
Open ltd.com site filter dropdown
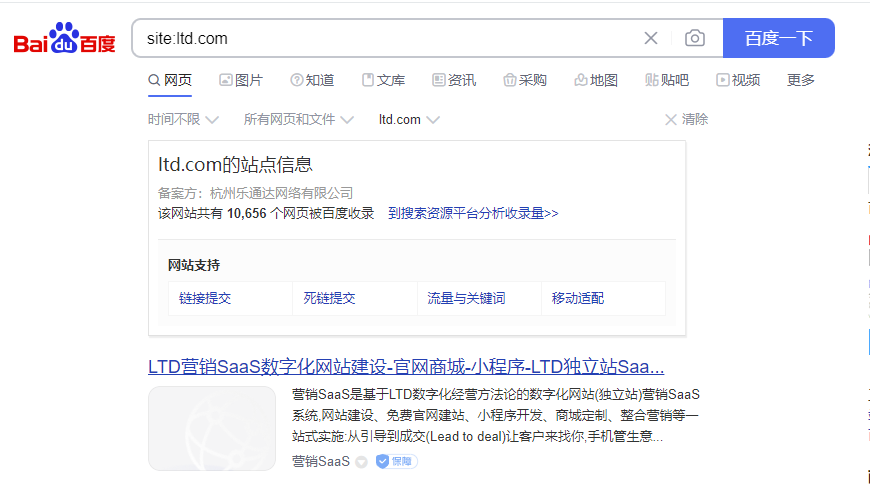click(408, 119)
